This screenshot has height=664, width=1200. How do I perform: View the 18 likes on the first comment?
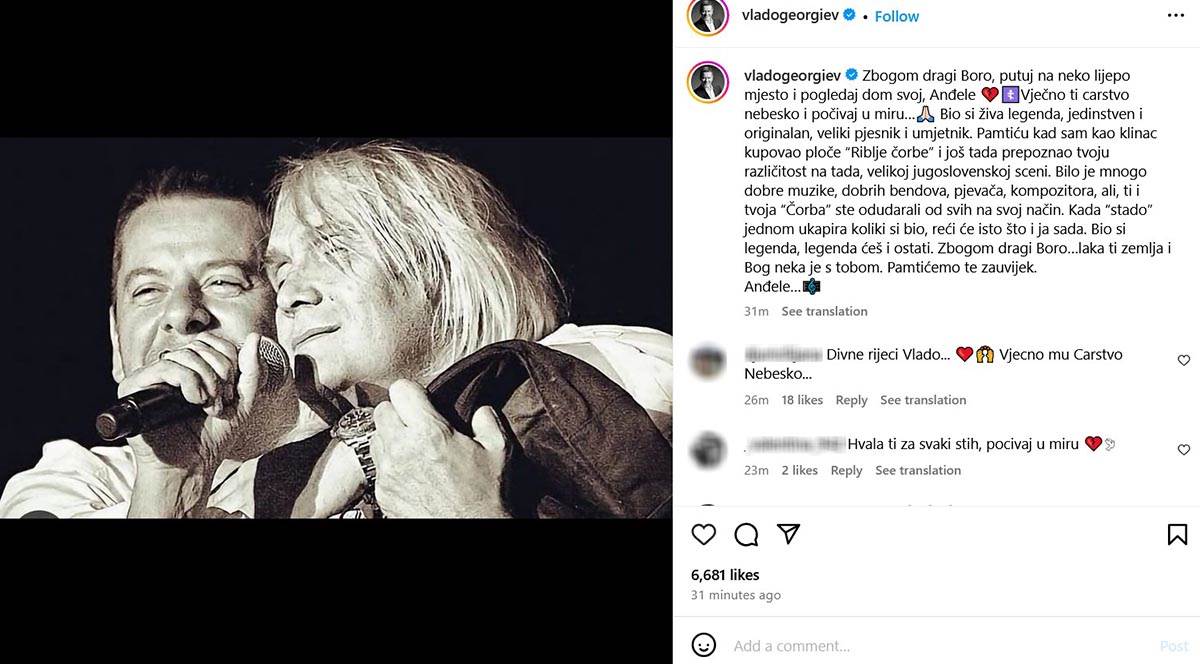pyautogui.click(x=802, y=400)
